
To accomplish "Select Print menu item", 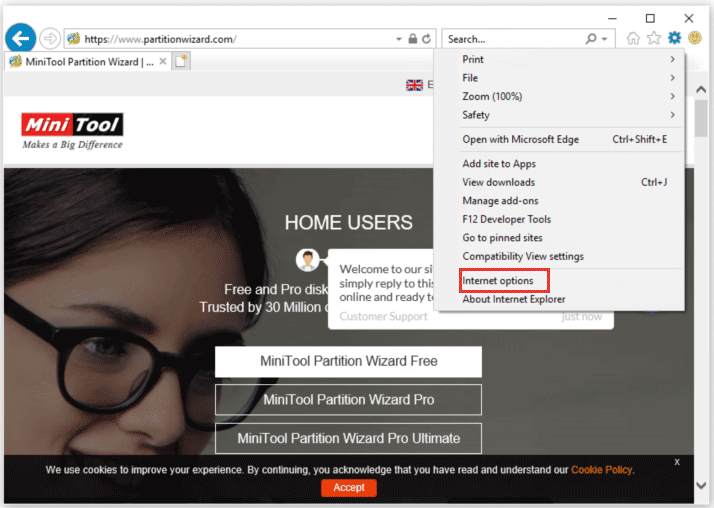I will pyautogui.click(x=559, y=59).
